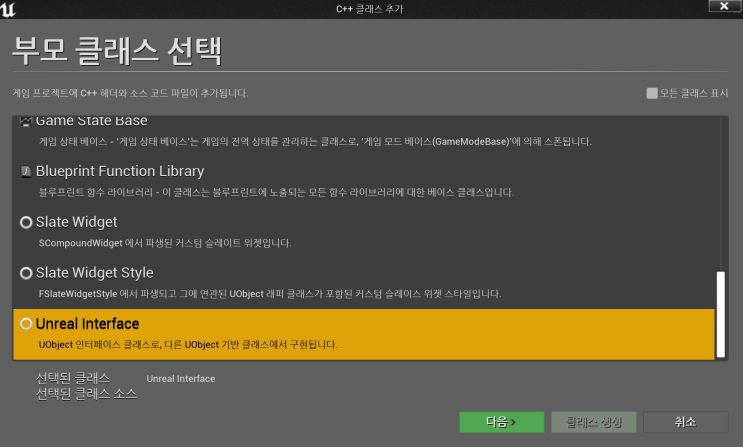Click the 선택된 클래스 label

pos(73,378)
